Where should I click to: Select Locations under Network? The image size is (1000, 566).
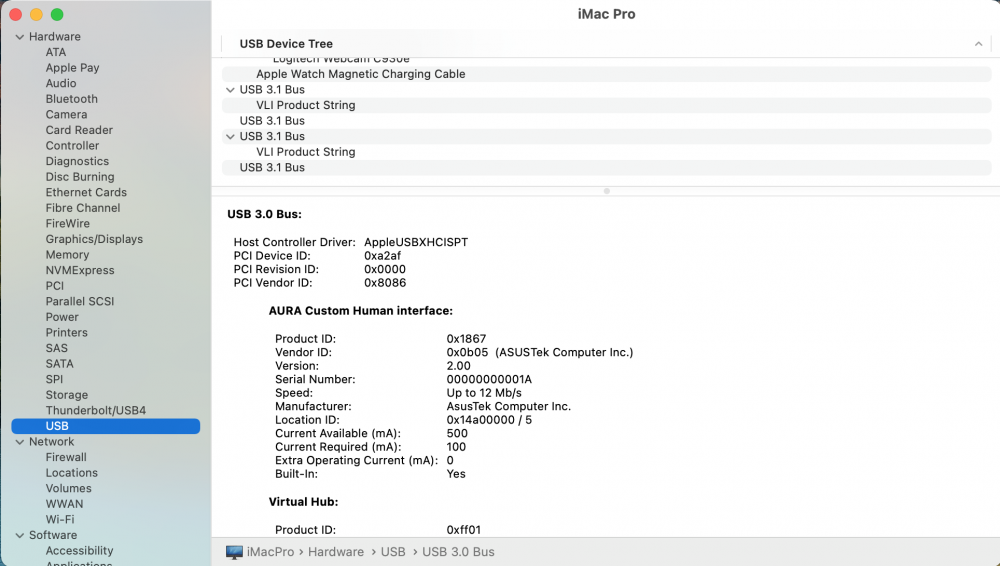tap(71, 473)
